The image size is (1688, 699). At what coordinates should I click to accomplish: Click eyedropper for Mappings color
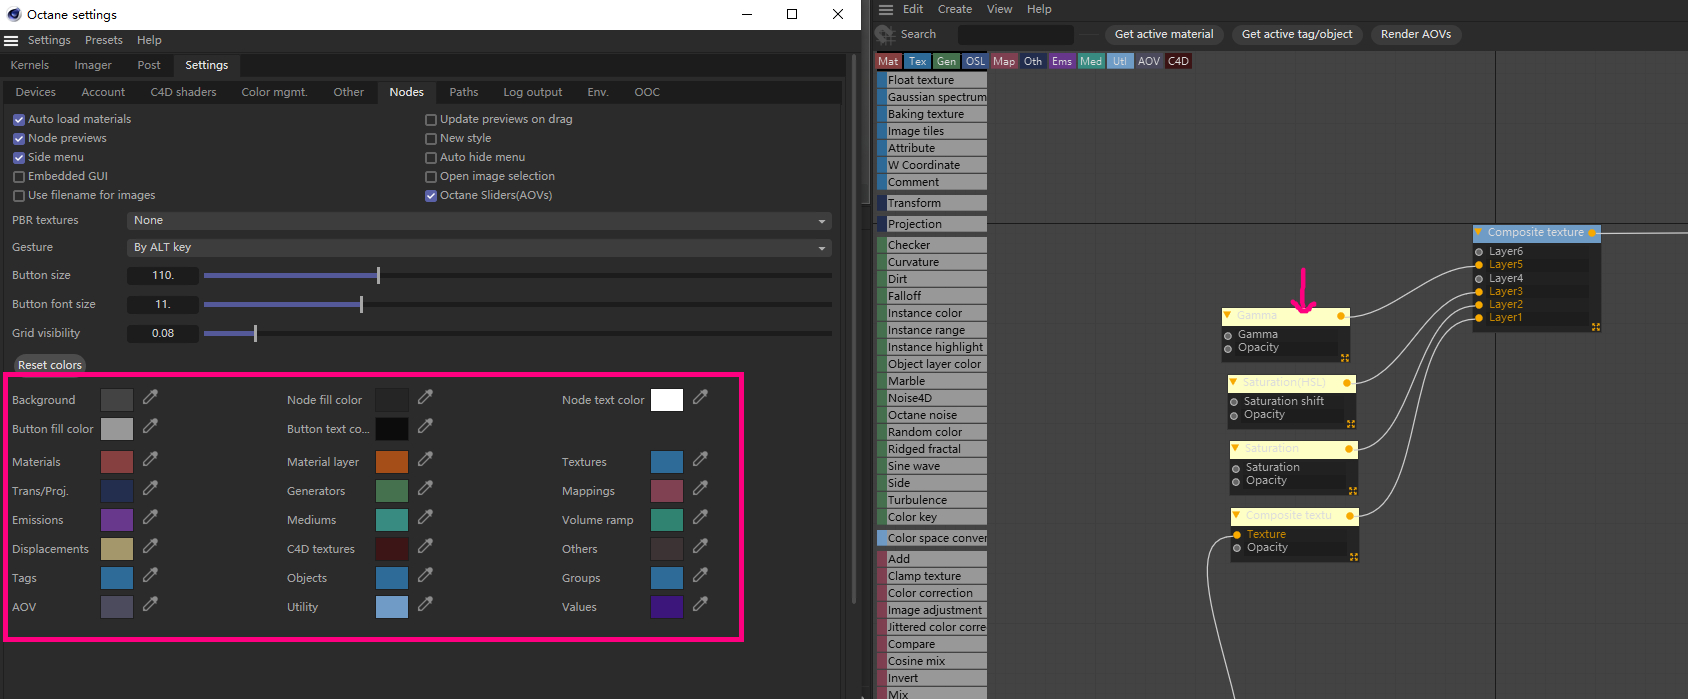click(700, 489)
